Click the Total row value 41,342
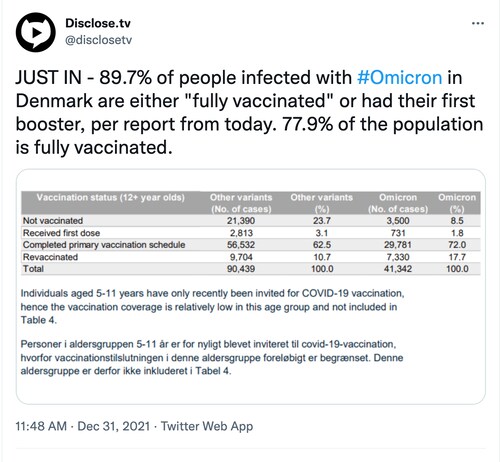 [x=398, y=269]
